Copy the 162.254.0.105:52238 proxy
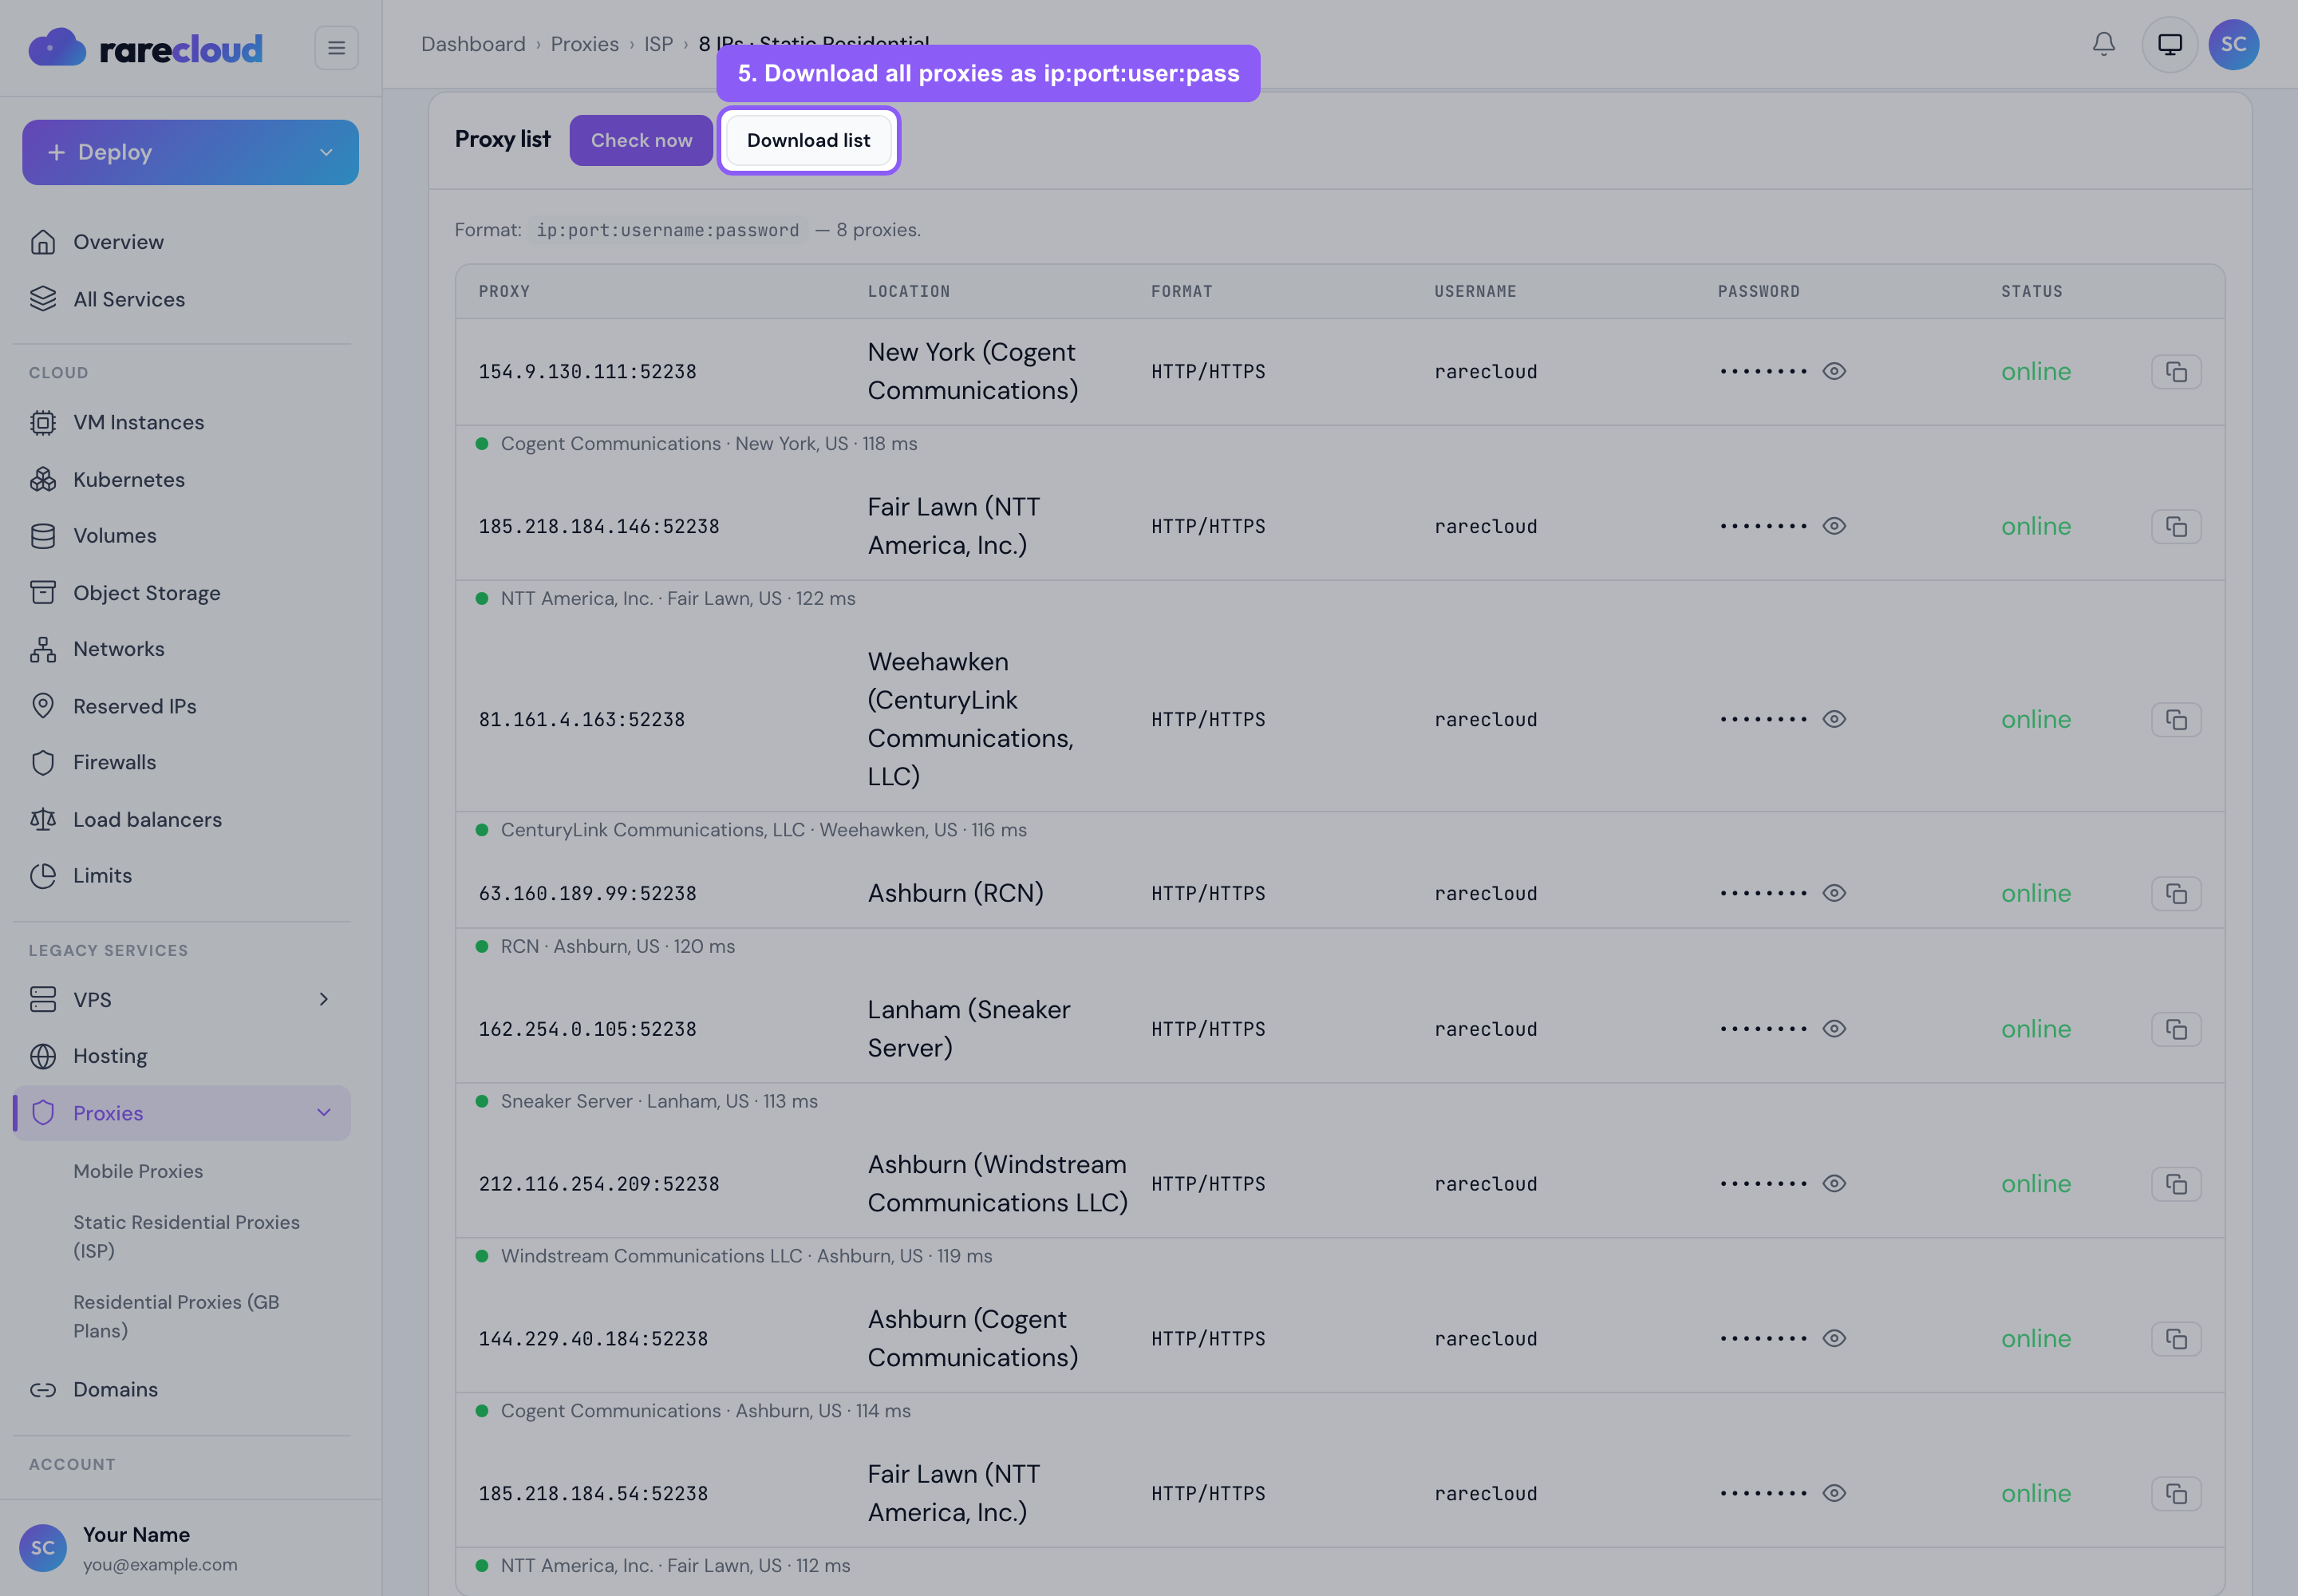 [2176, 1029]
